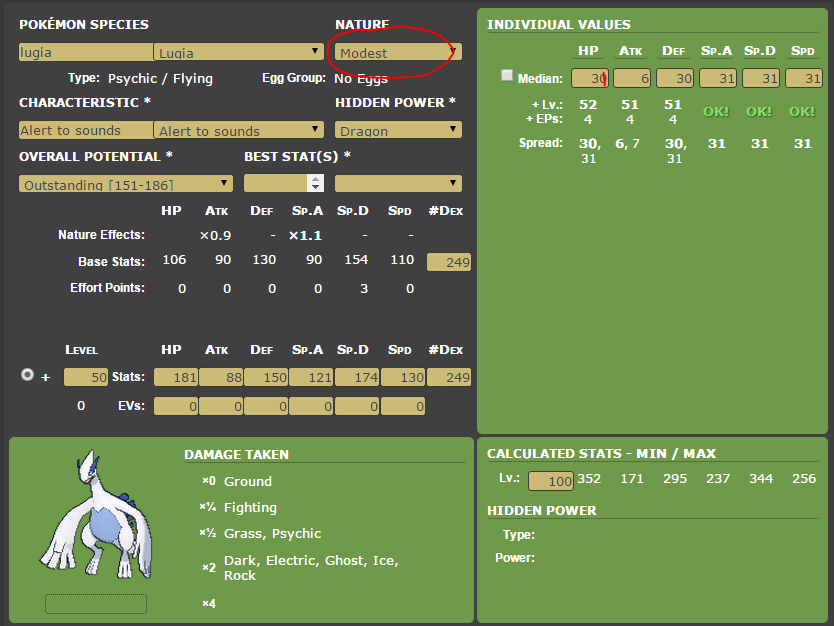Click the Sp.A stat field showing 121
The image size is (834, 626).
(x=312, y=377)
